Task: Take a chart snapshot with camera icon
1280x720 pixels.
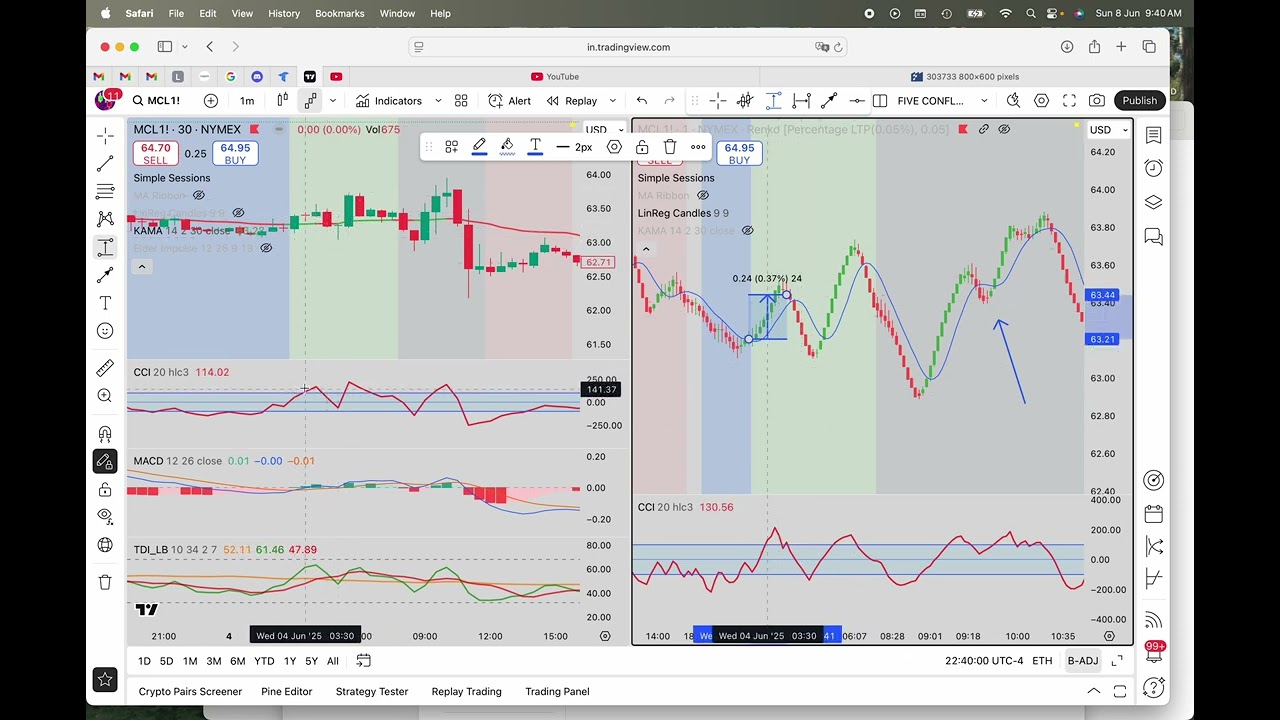Action: pyautogui.click(x=1097, y=101)
